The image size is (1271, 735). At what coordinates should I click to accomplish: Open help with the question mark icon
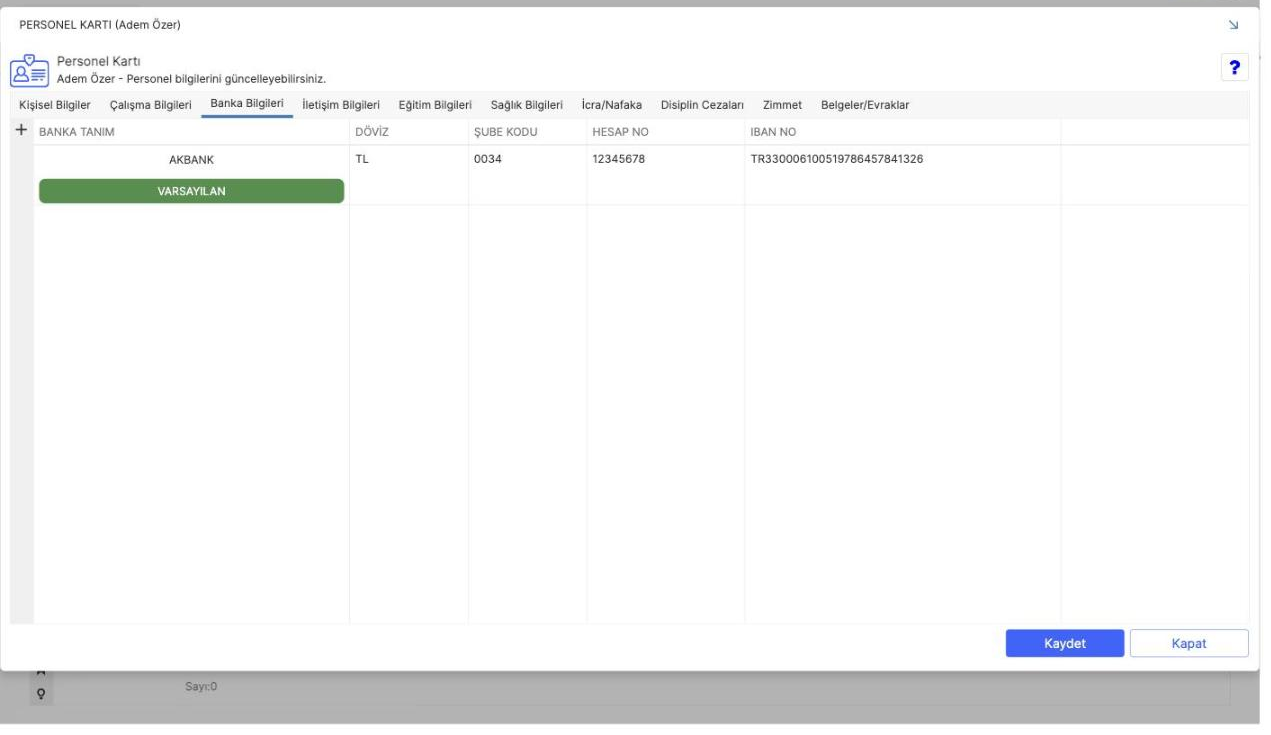[1235, 67]
